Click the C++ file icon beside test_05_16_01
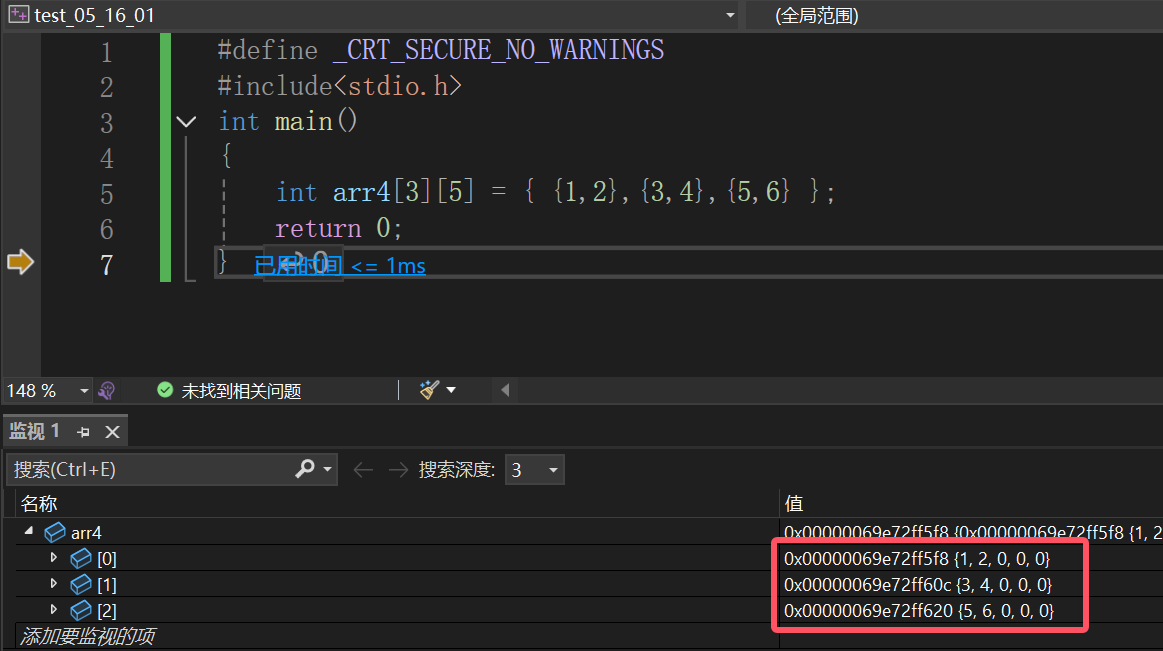Image resolution: width=1163 pixels, height=651 pixels. [x=19, y=15]
